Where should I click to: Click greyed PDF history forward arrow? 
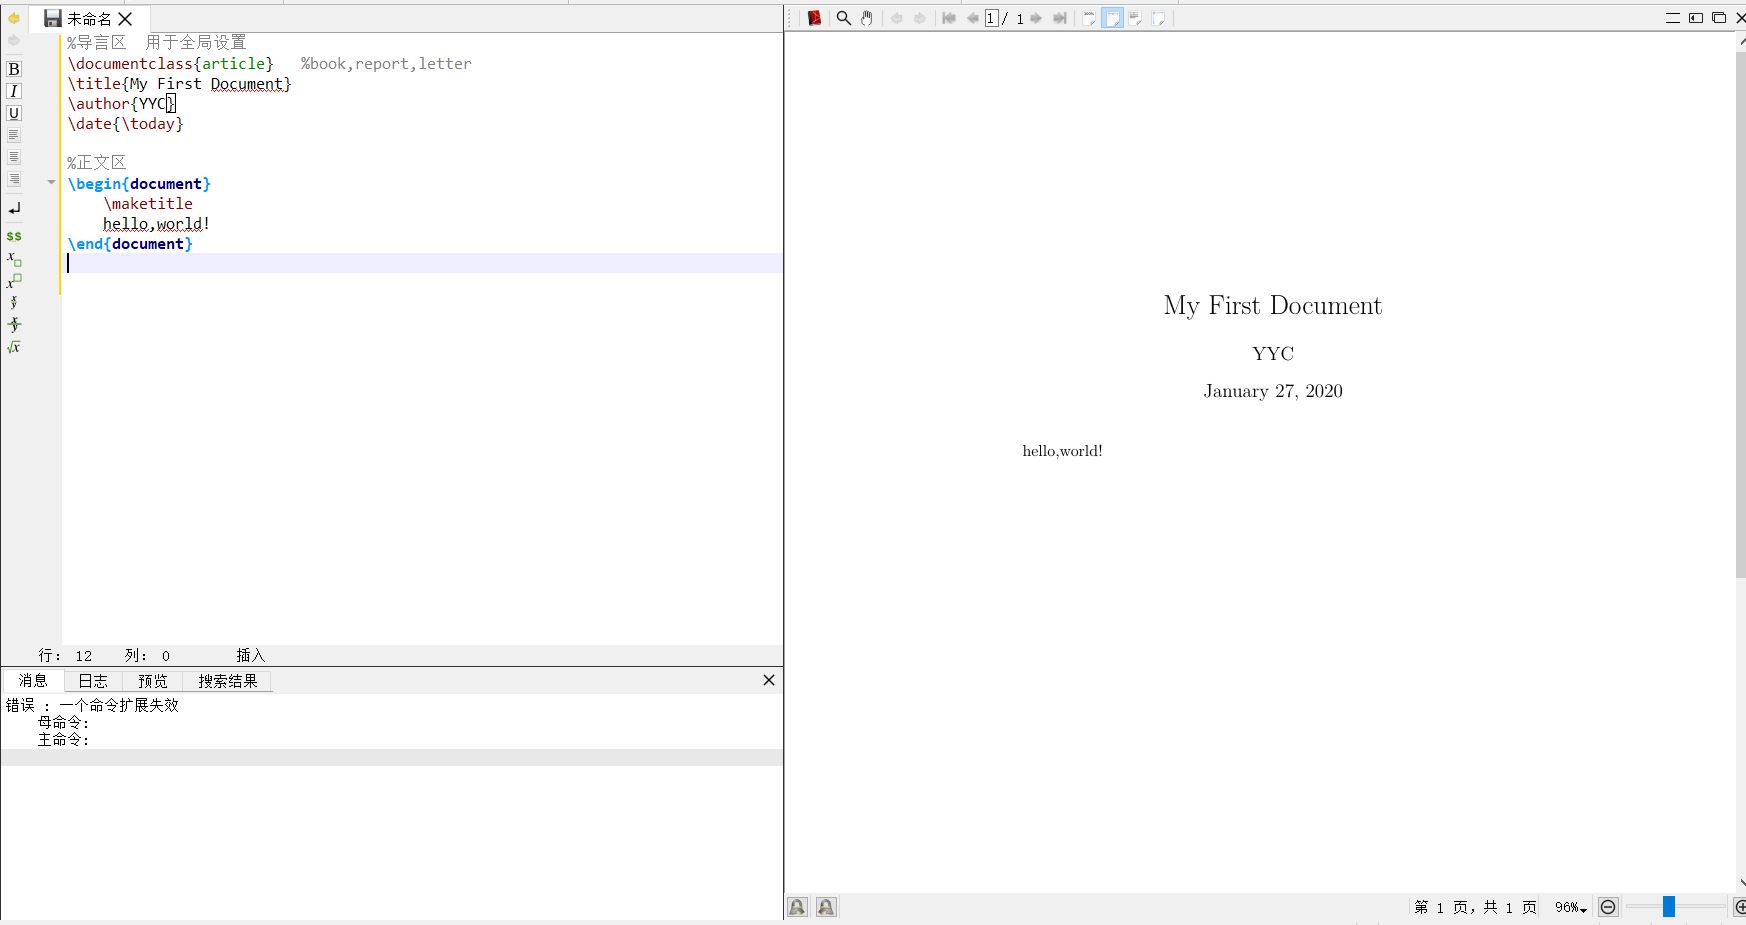(920, 18)
